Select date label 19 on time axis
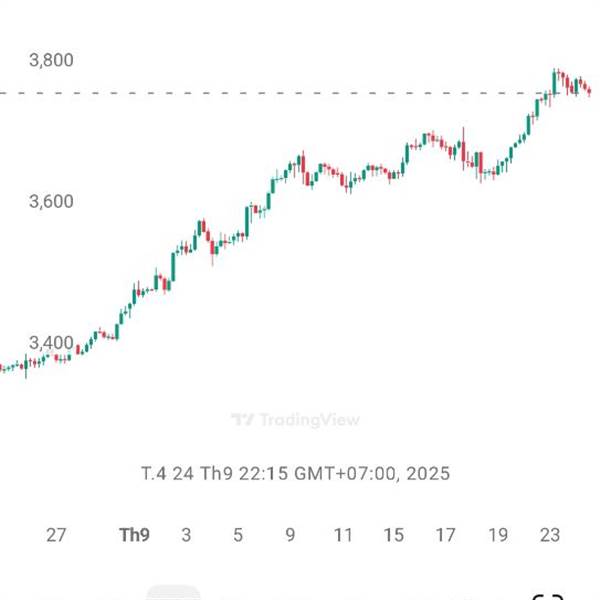The width and height of the screenshot is (600, 600). [x=499, y=535]
